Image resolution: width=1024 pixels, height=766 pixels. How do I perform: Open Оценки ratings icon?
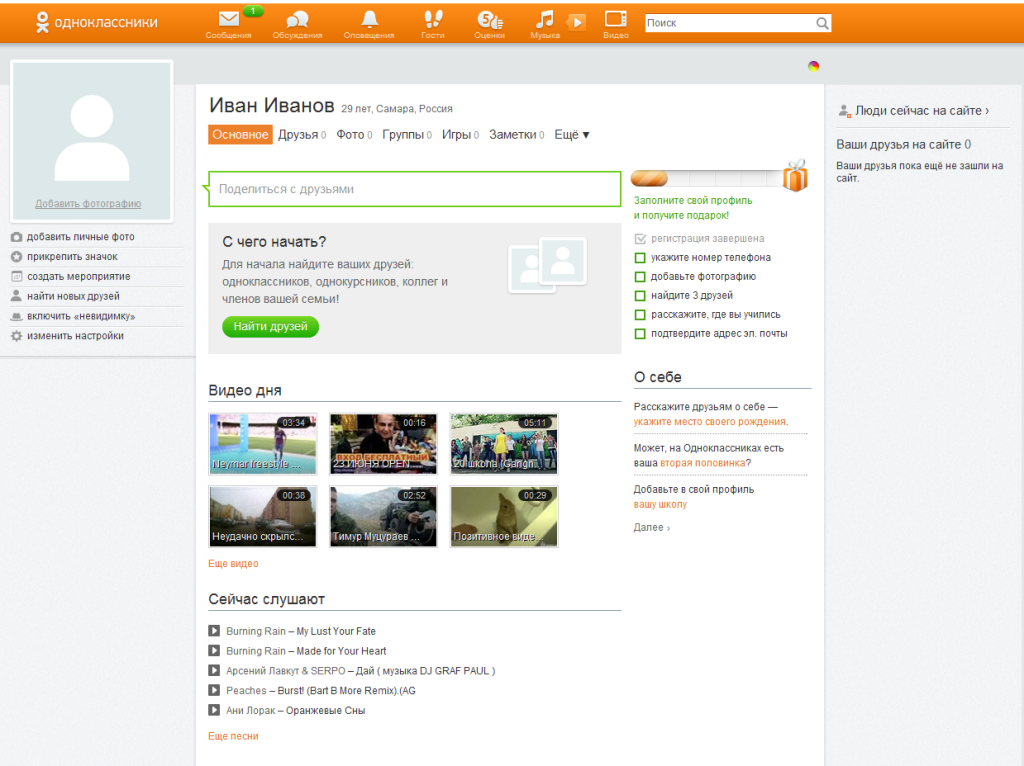pos(489,19)
